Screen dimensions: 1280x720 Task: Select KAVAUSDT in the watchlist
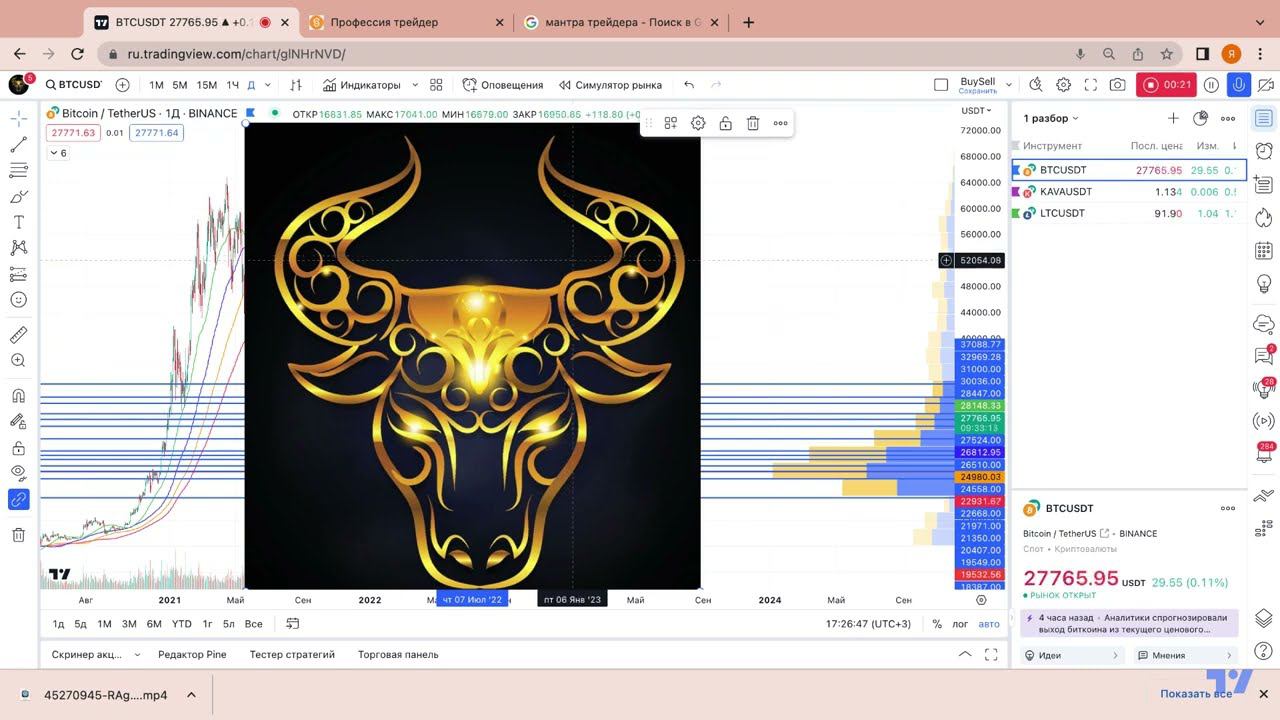point(1129,191)
